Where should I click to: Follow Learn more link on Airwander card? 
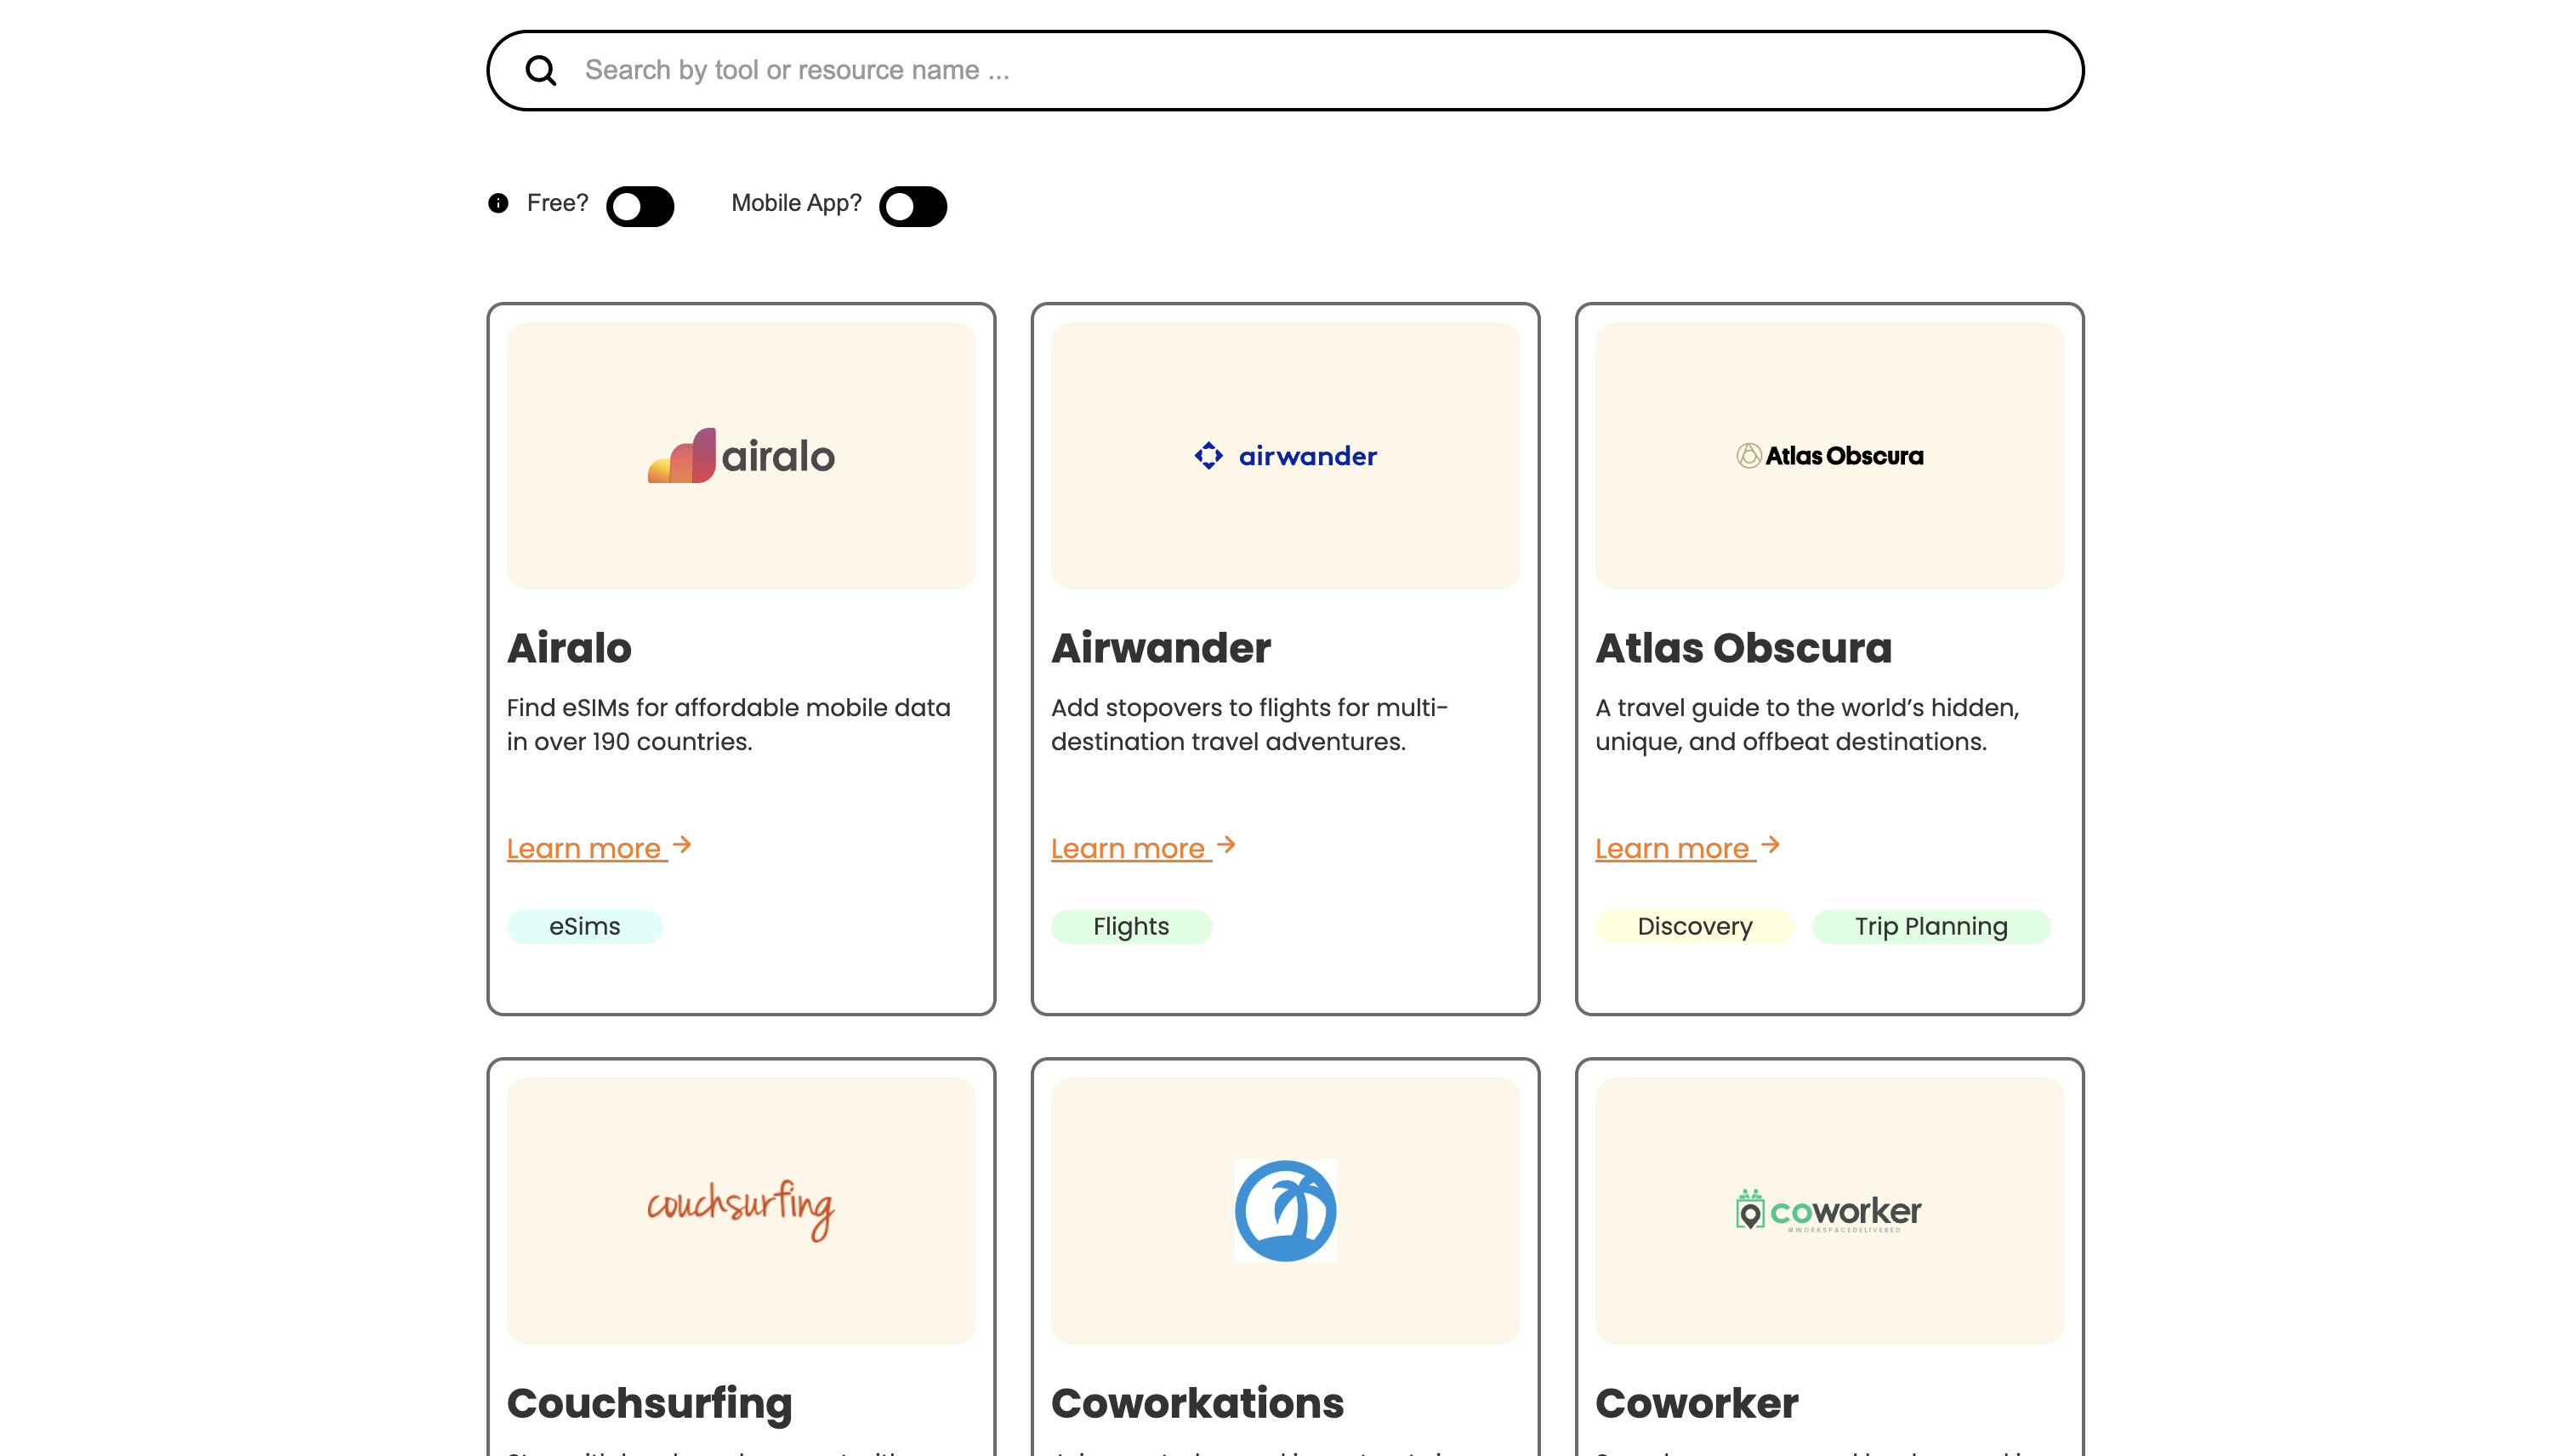pyautogui.click(x=1131, y=848)
